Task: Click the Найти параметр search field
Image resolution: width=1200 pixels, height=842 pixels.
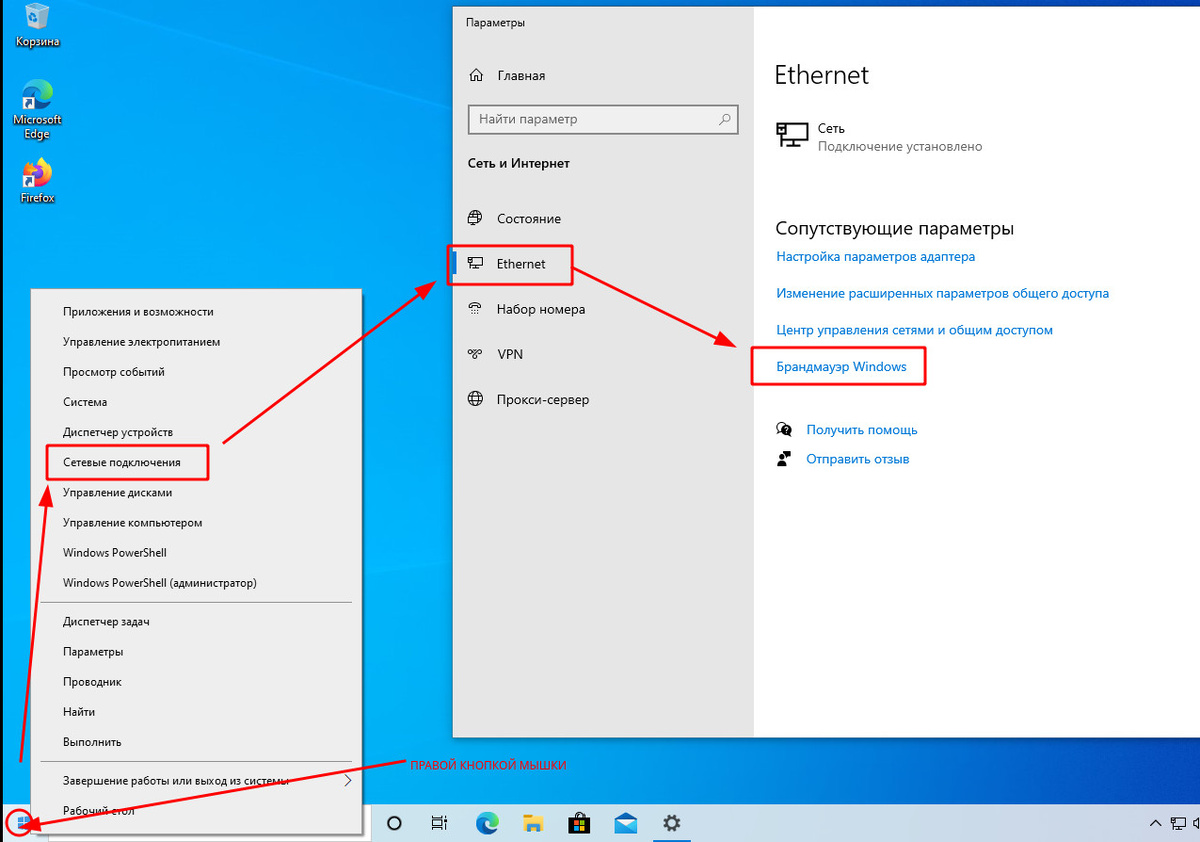Action: (x=603, y=119)
